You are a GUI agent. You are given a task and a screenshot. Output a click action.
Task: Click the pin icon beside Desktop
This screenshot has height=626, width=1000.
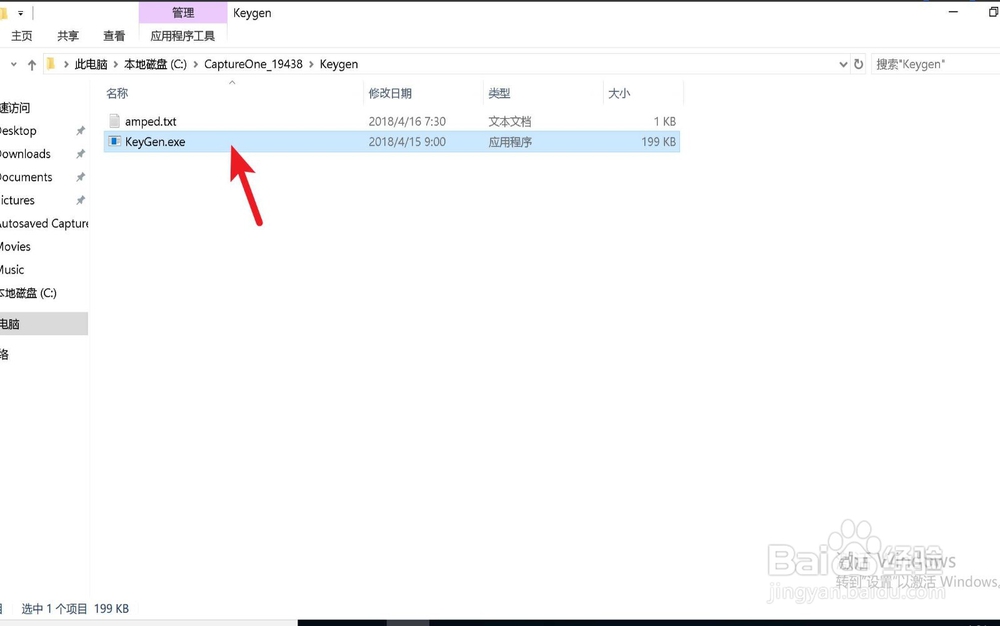coord(80,131)
